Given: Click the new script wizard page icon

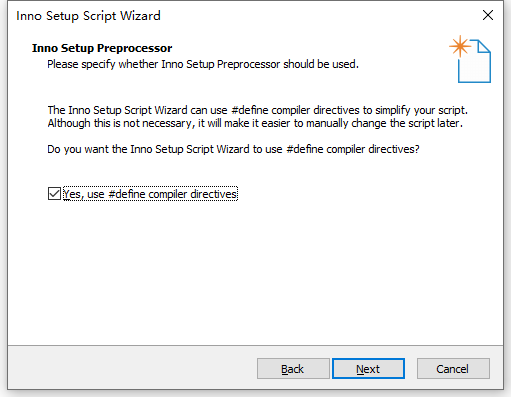Looking at the screenshot, I should pos(470,59).
